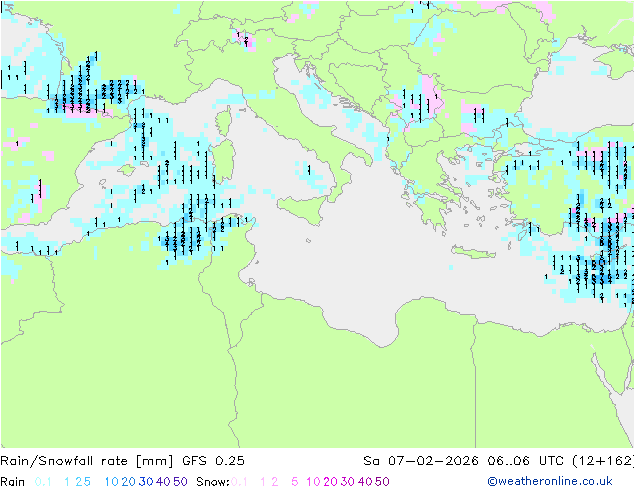The width and height of the screenshot is (634, 490).
Task: Click the 'Rain' legend label
Action: [13, 482]
